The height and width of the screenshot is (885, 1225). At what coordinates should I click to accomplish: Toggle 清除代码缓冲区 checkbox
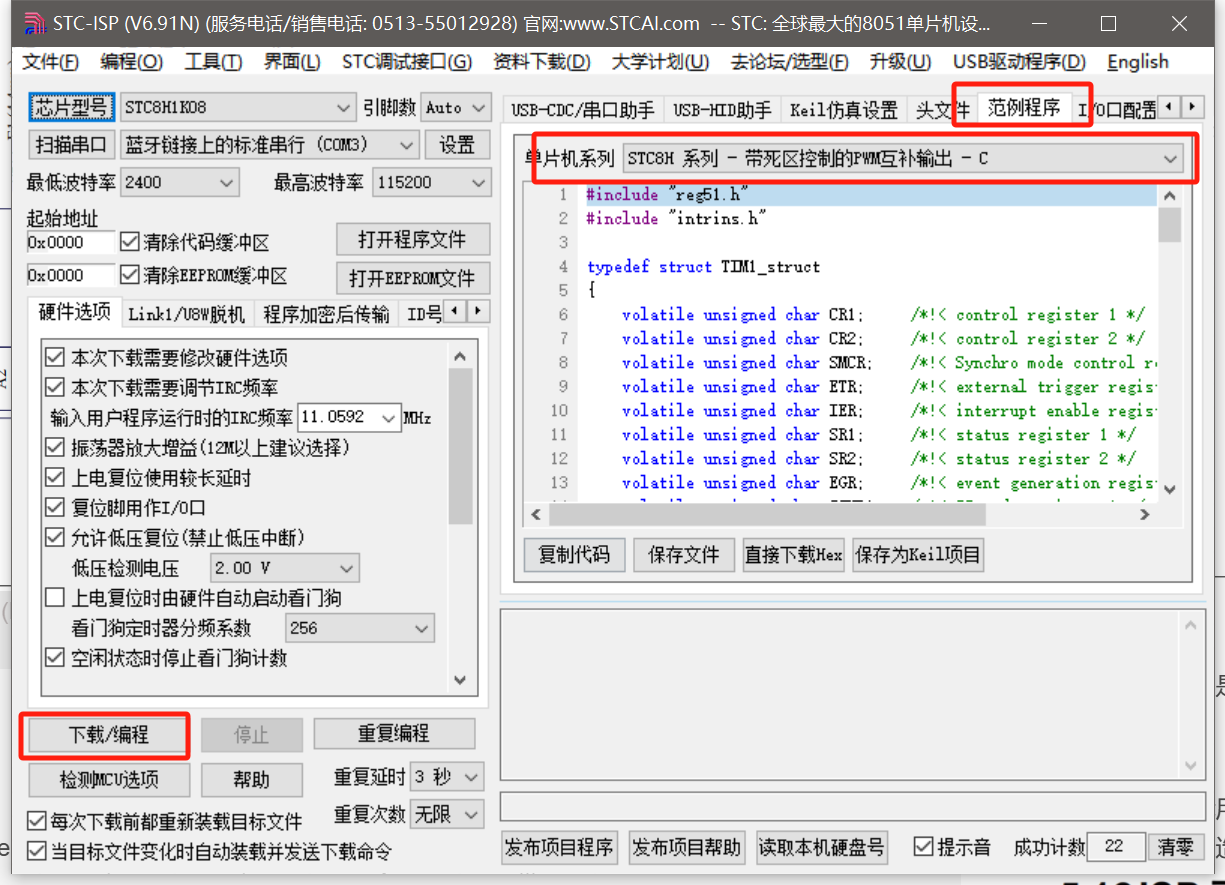tap(129, 242)
